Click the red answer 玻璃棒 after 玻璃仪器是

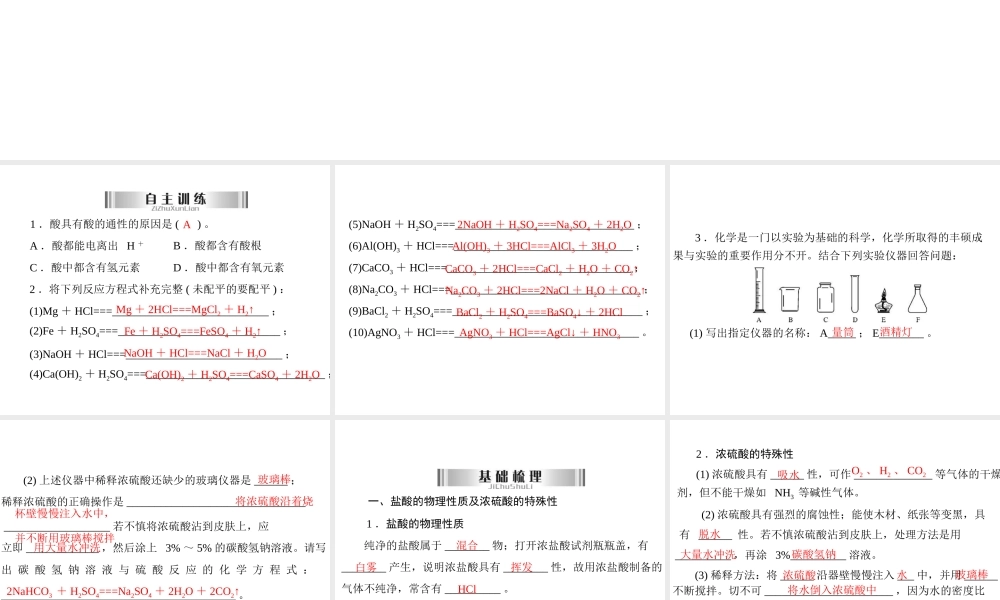pyautogui.click(x=274, y=479)
